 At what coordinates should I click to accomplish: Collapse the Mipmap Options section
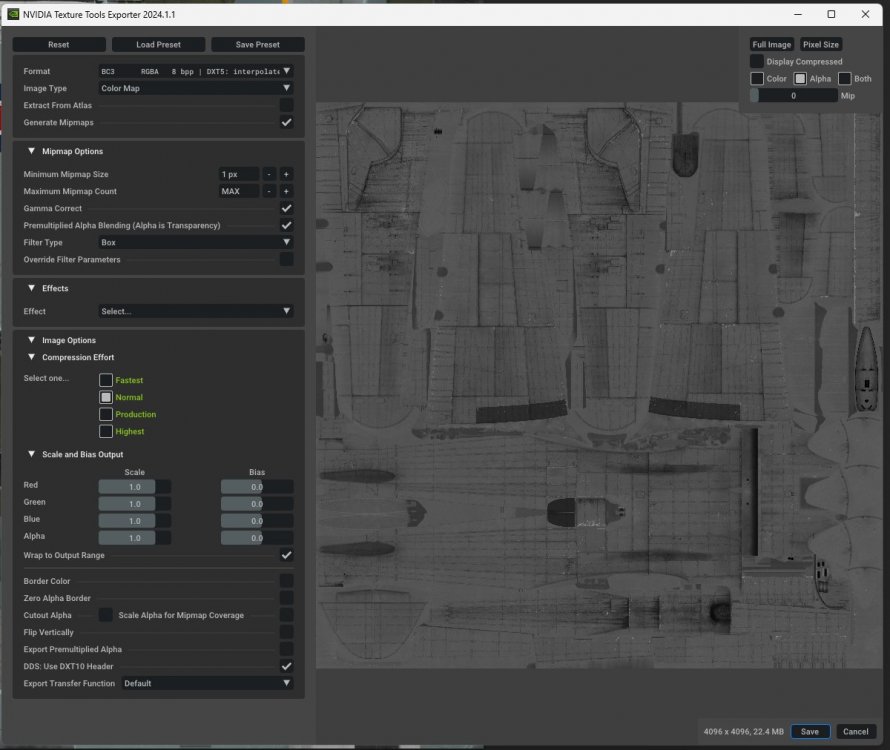click(31, 151)
